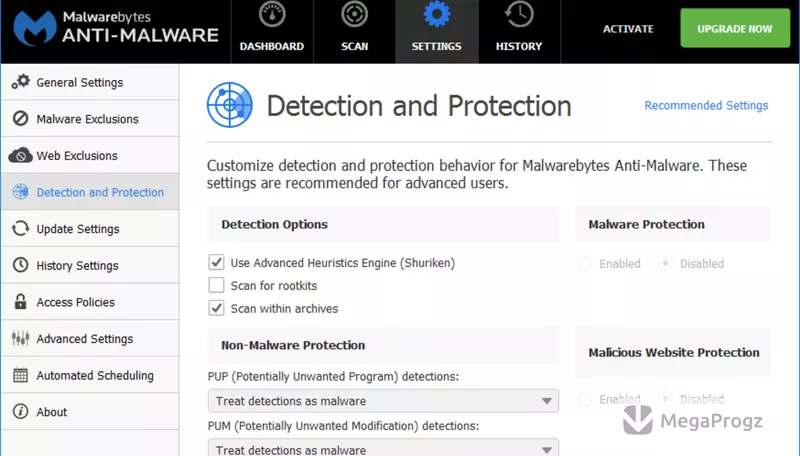Screen dimensions: 800x456
Task: Click the Malwarebytes logo icon
Action: 35,28
